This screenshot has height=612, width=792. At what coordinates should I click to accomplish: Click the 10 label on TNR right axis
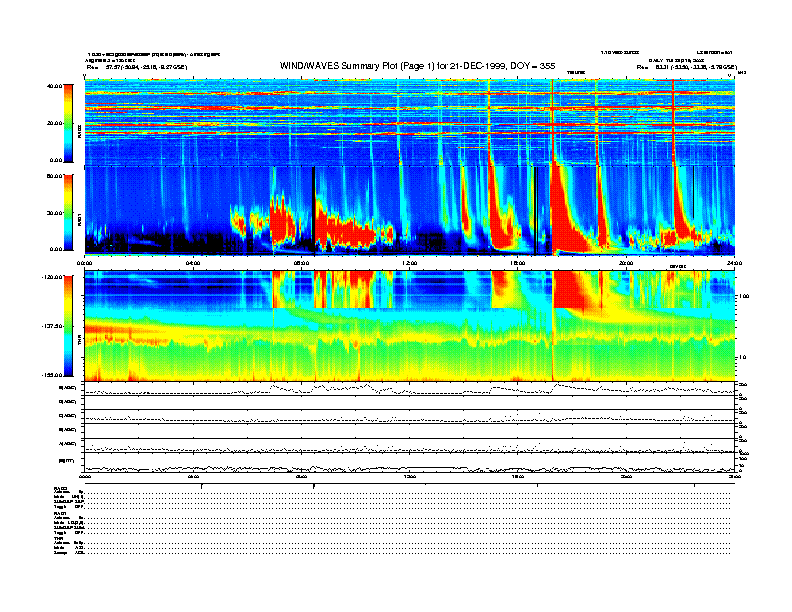pyautogui.click(x=742, y=357)
